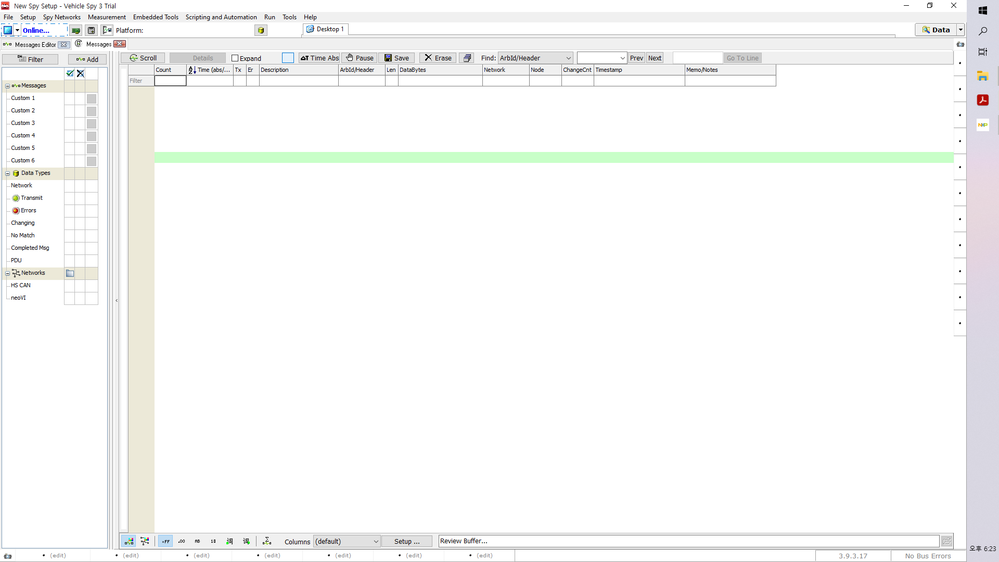Open the Spy Networks menu
999x562 pixels.
[x=62, y=17]
